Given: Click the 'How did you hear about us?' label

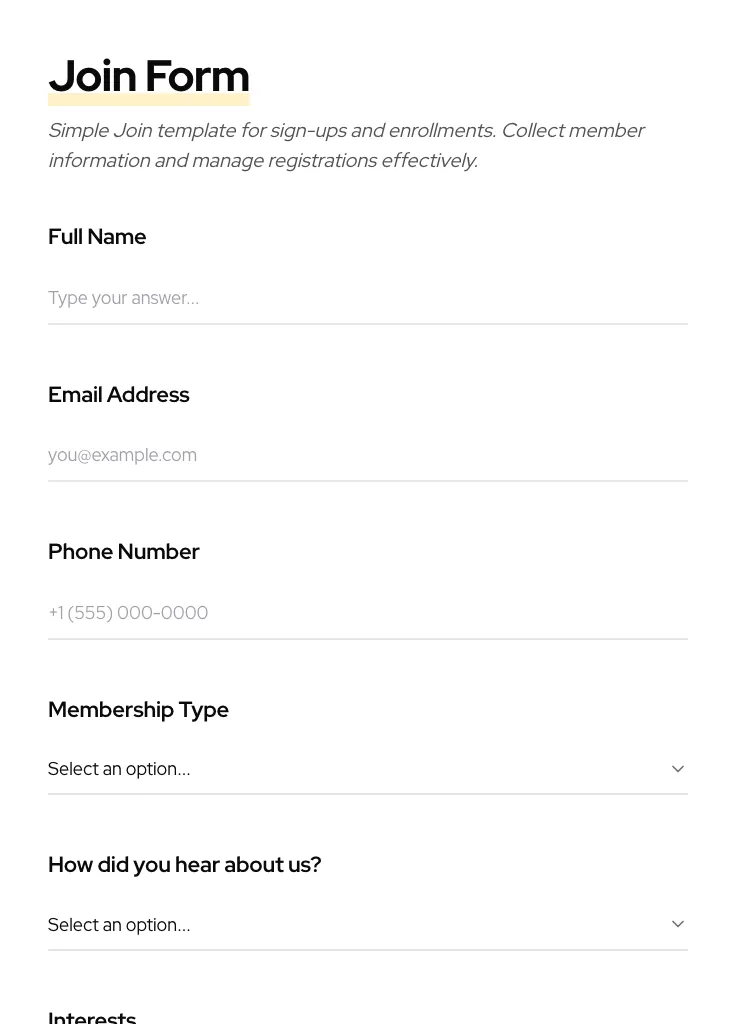Looking at the screenshot, I should (x=184, y=865).
